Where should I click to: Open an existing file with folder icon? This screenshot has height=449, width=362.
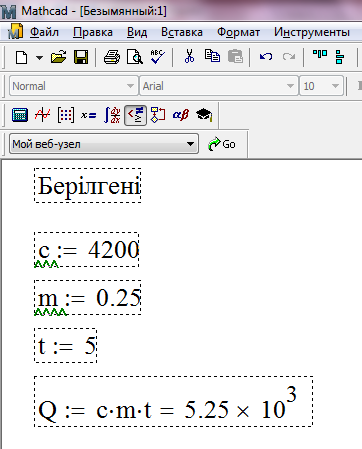(58, 57)
